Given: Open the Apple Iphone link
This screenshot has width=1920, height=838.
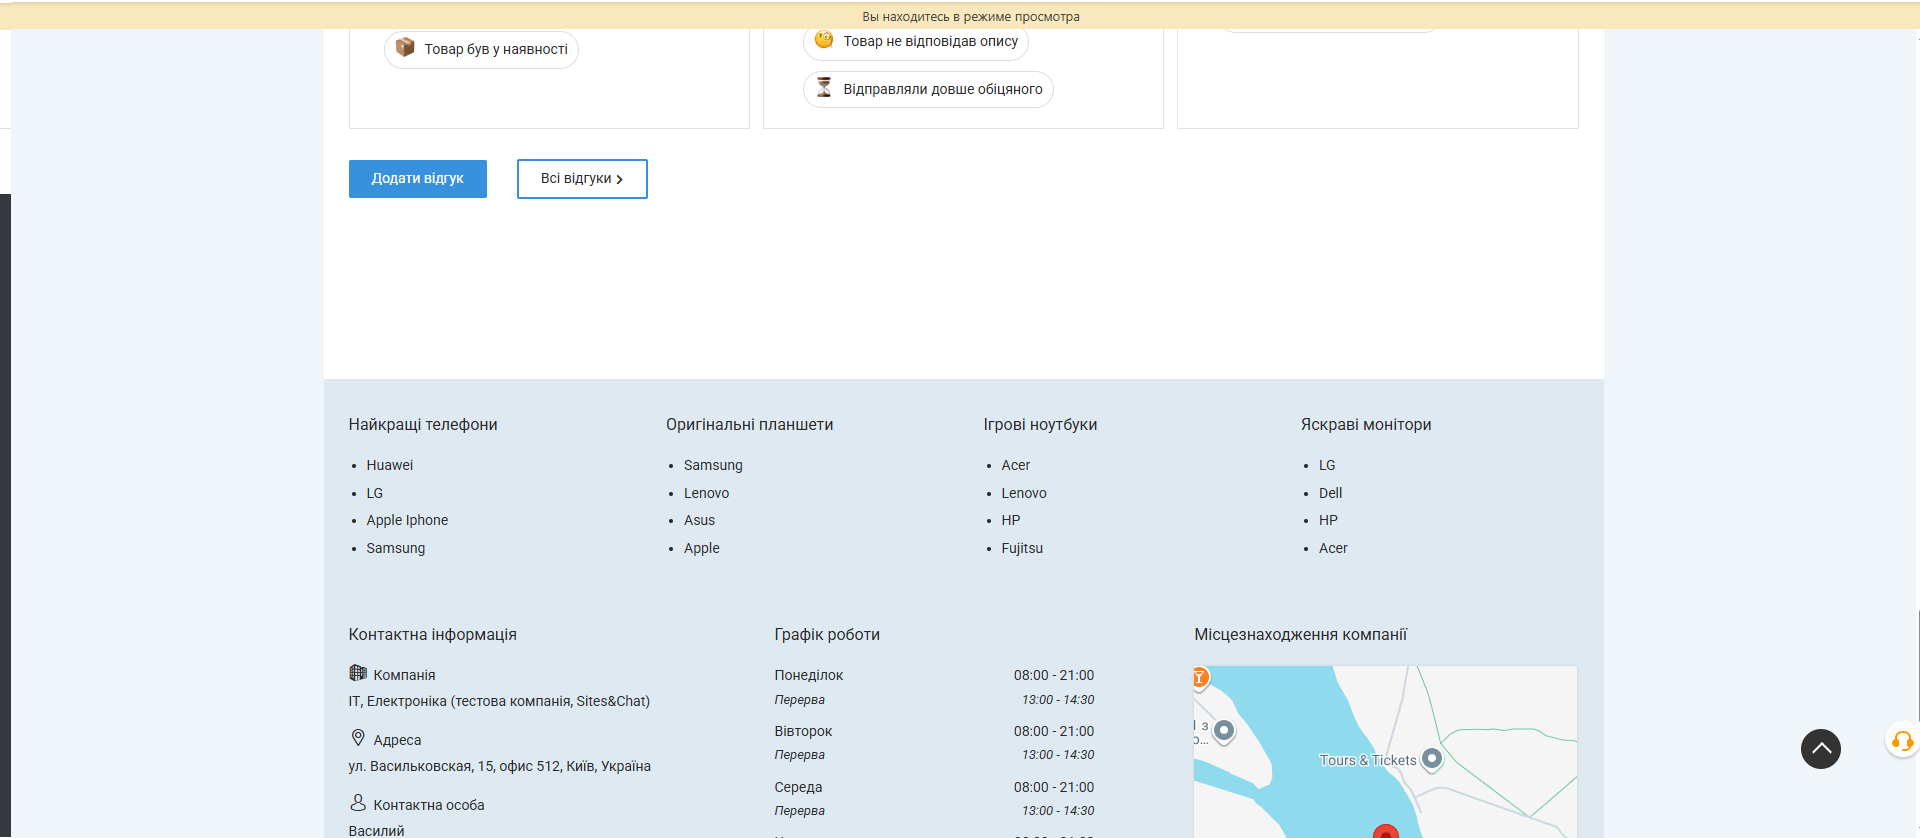Looking at the screenshot, I should click(x=407, y=520).
